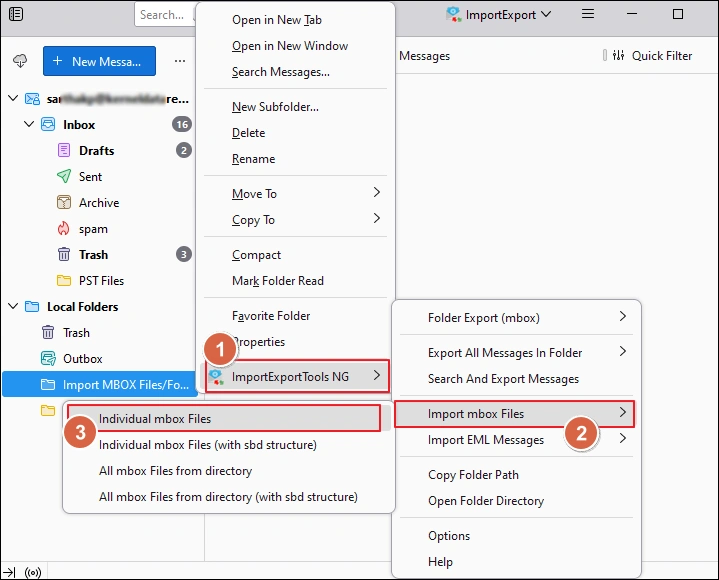
Task: Click the yellow folder below Import MBOX
Action: [x=48, y=410]
